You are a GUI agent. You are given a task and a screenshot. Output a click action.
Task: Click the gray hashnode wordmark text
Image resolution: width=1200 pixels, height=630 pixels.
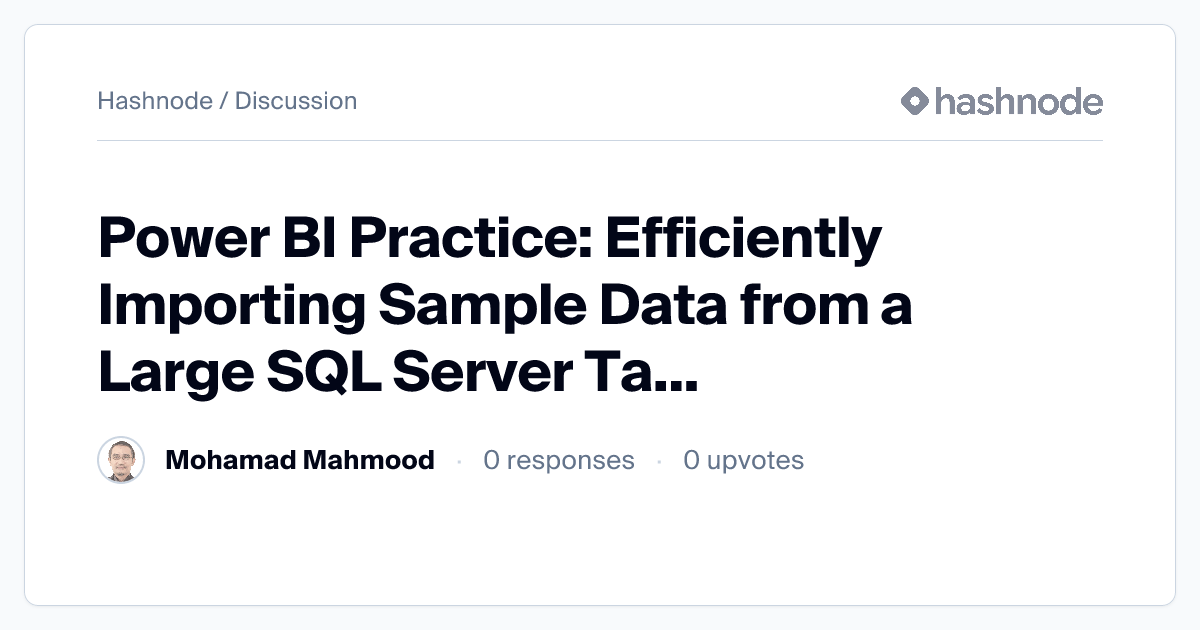click(x=1018, y=101)
